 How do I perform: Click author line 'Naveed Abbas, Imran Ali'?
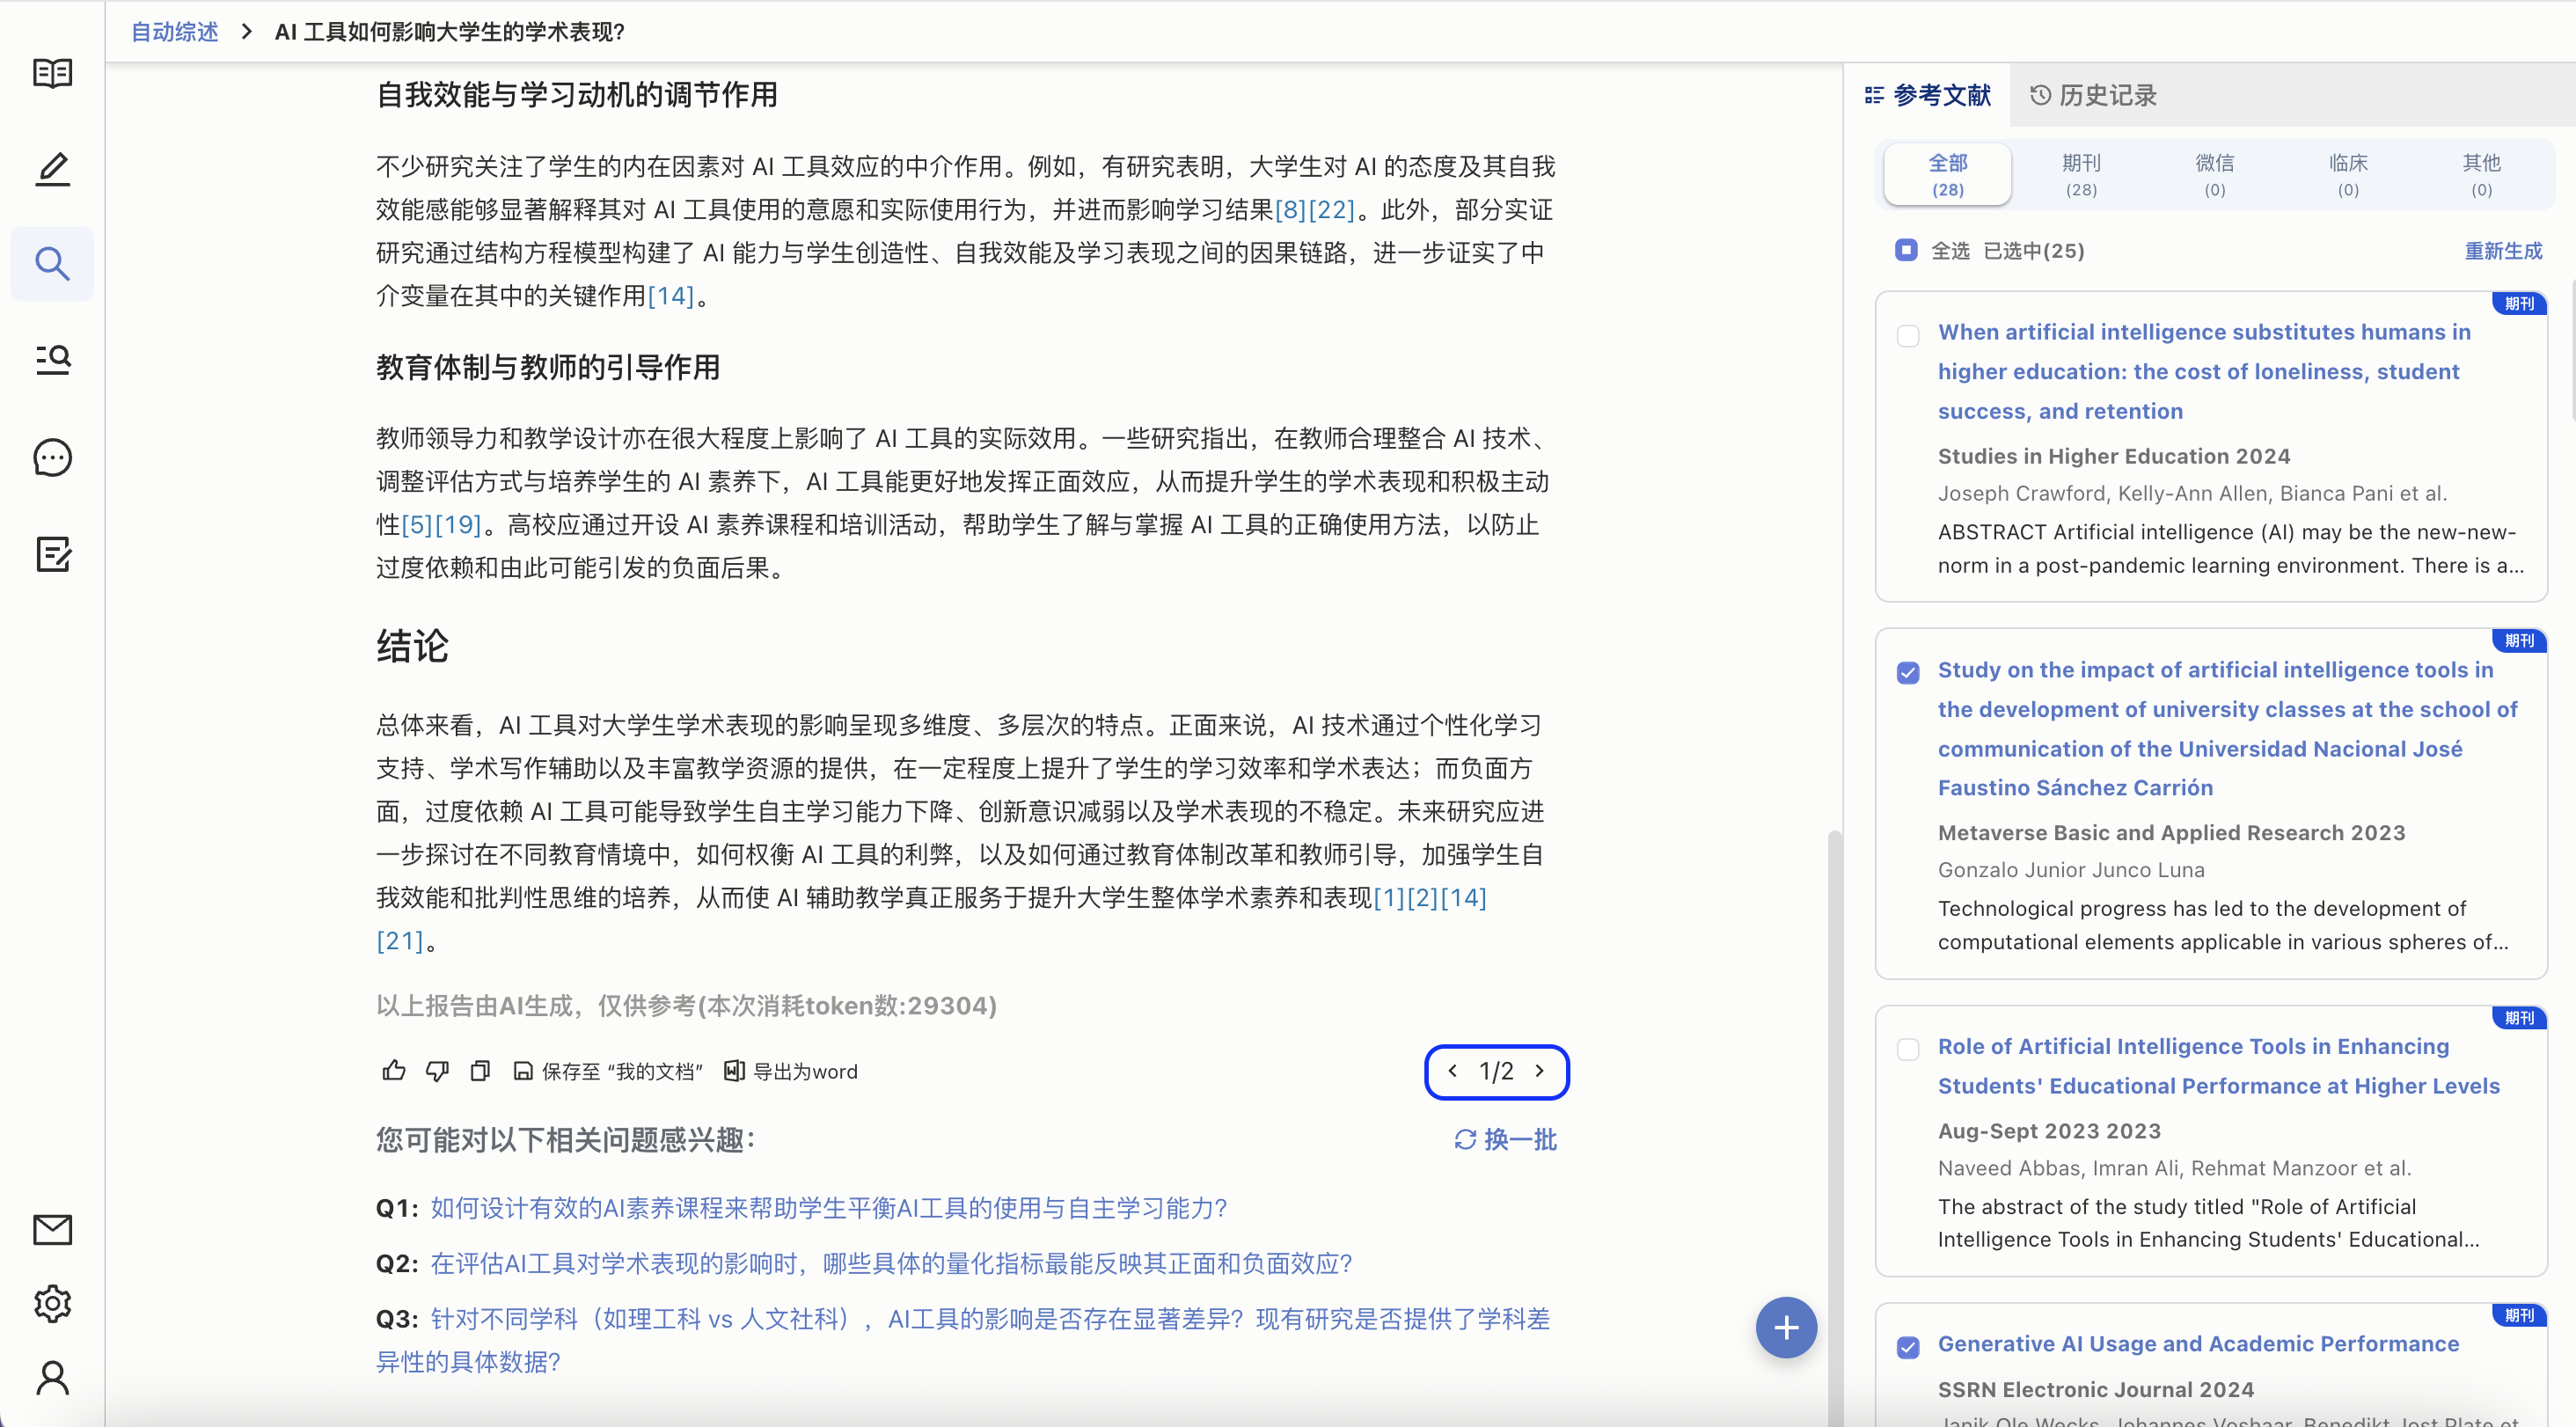click(2174, 1167)
